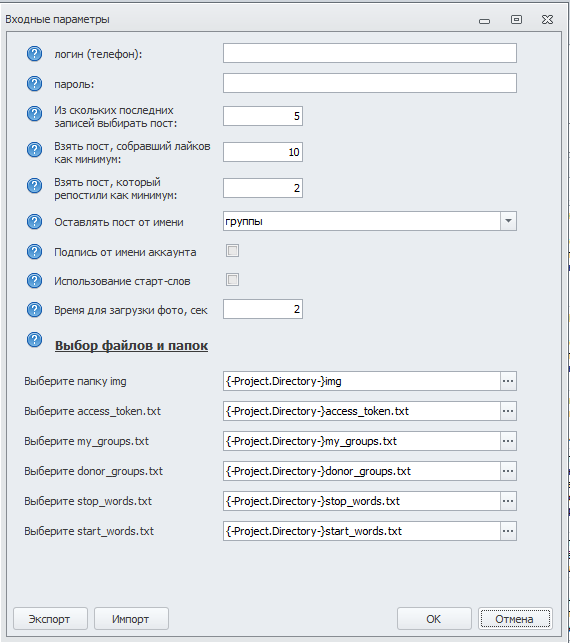The height and width of the screenshot is (643, 570).
Task: Expand the Оставлять пост от имени dropdown arrow
Action: [508, 221]
